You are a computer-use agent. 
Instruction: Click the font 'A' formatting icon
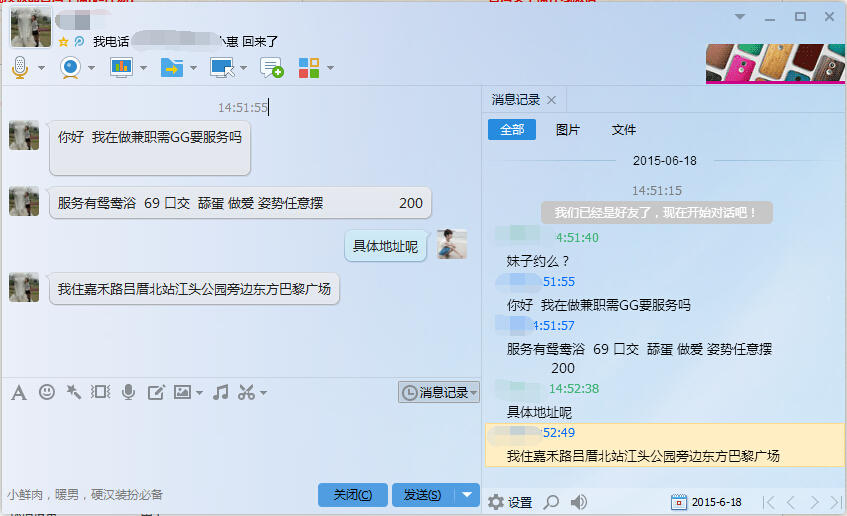[x=18, y=392]
